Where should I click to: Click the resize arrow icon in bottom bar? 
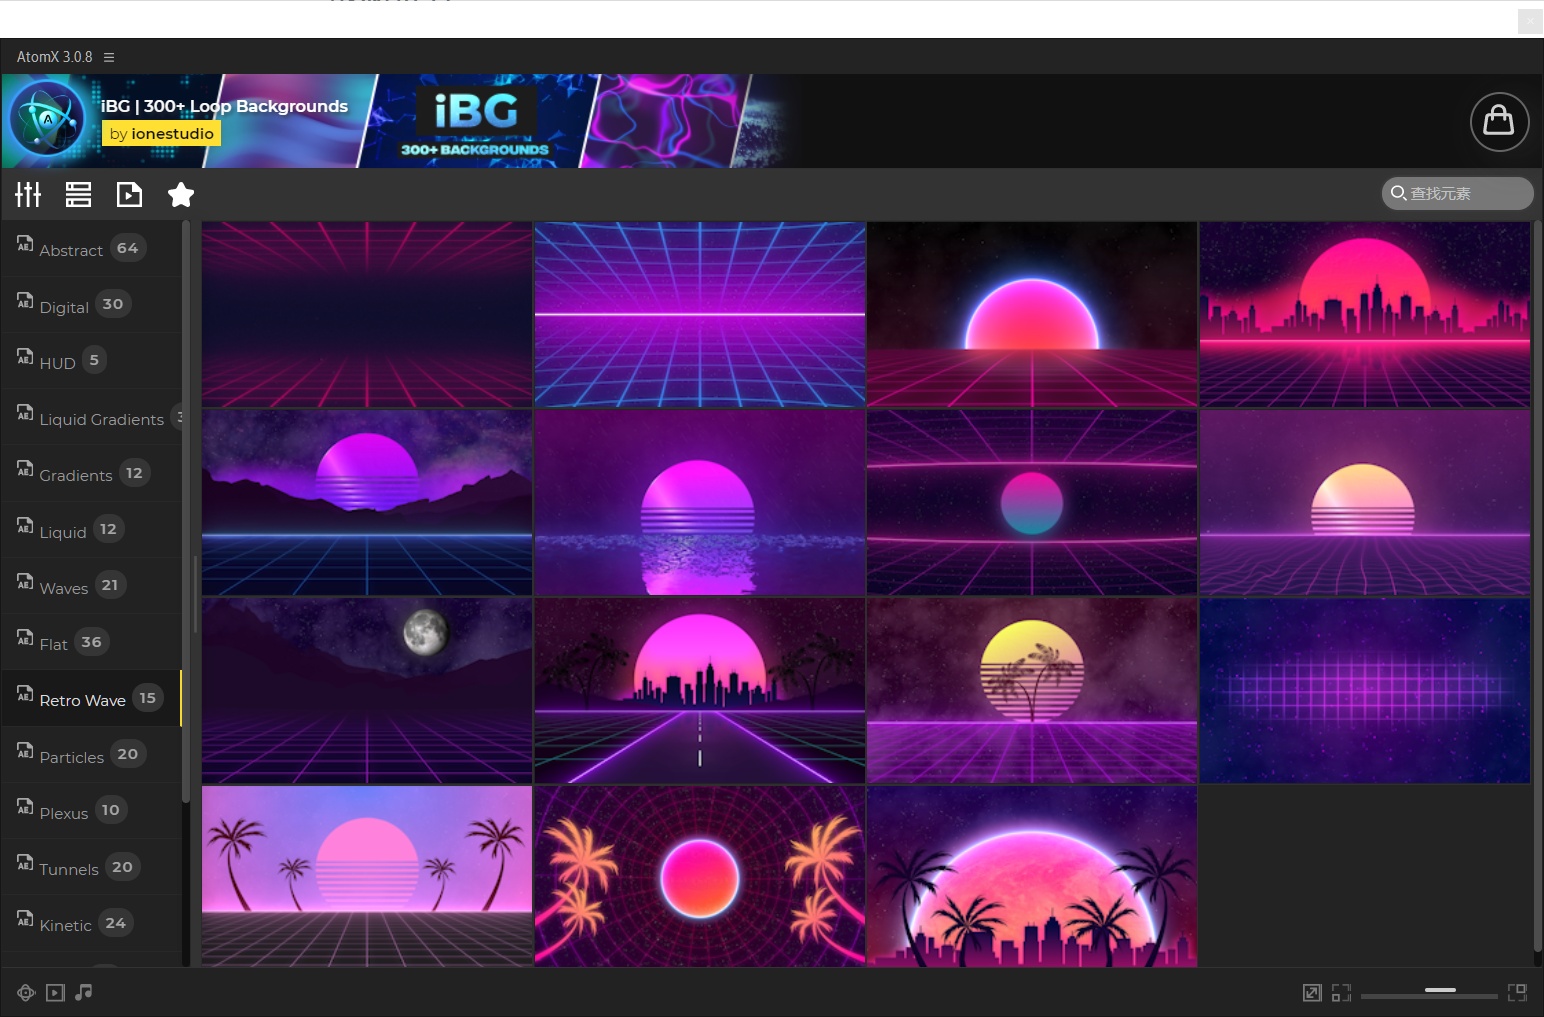(x=1312, y=992)
